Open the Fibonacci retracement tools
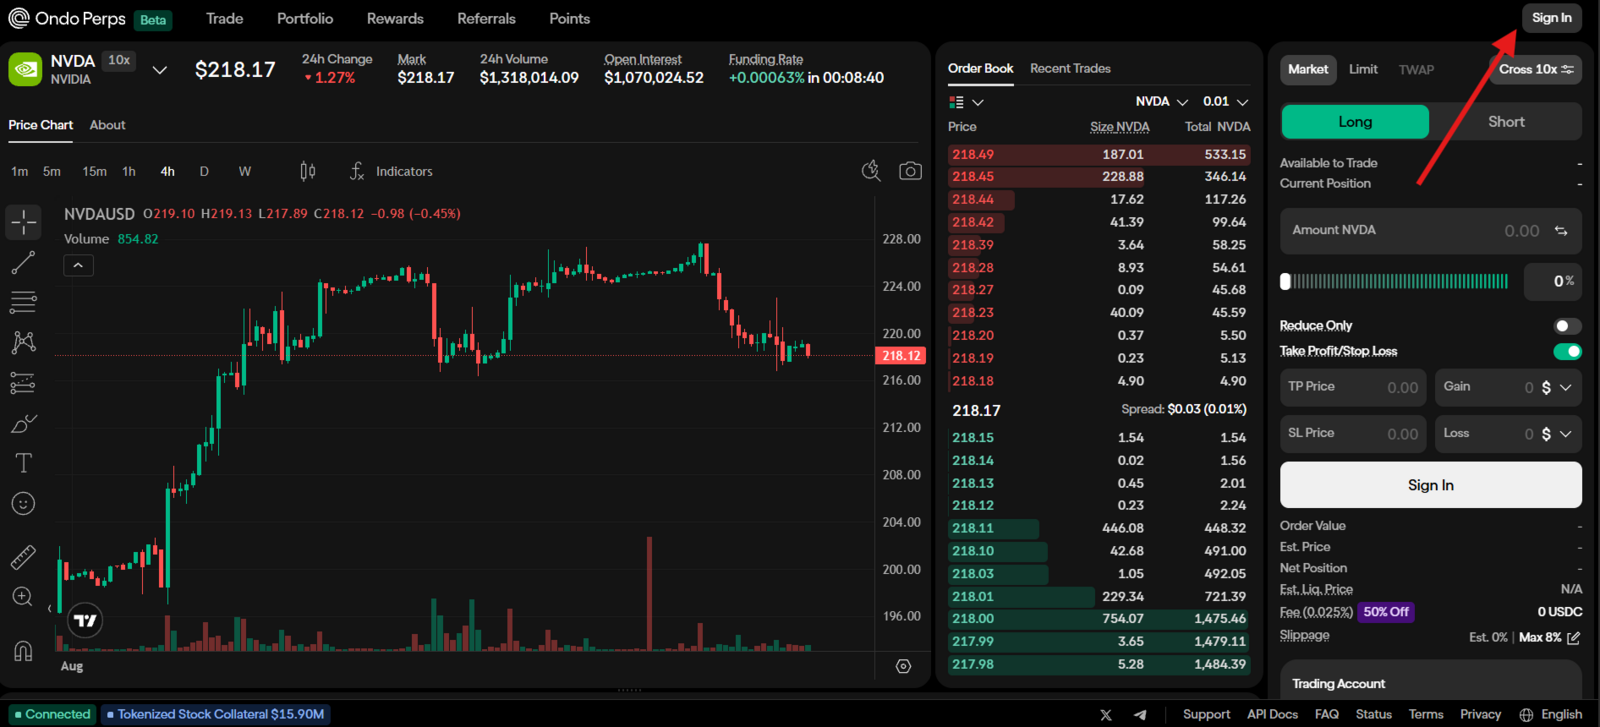Image resolution: width=1600 pixels, height=727 pixels. click(23, 302)
